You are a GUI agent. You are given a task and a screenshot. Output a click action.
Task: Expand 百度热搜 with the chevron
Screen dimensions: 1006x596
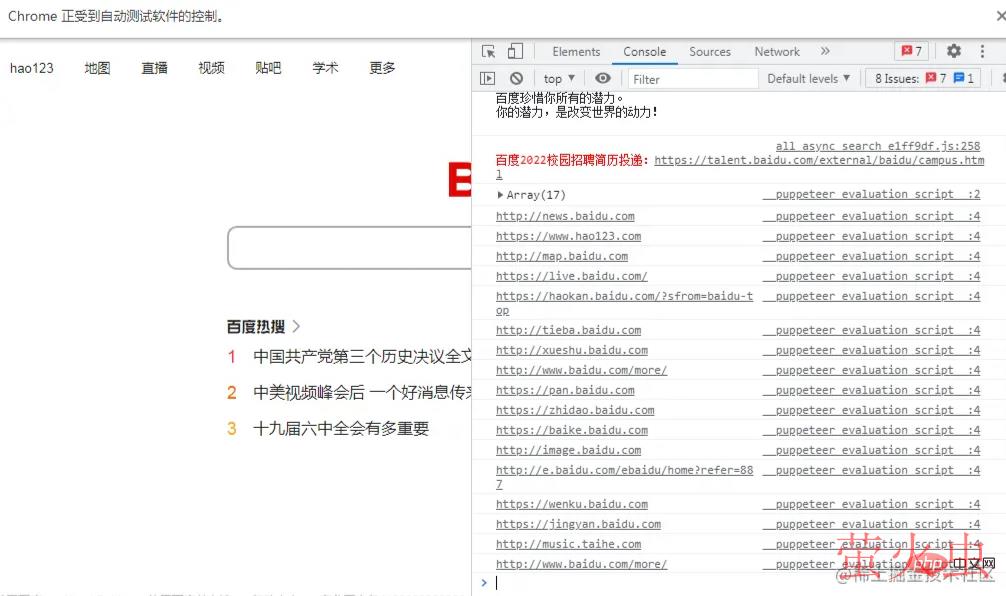[x=296, y=326]
